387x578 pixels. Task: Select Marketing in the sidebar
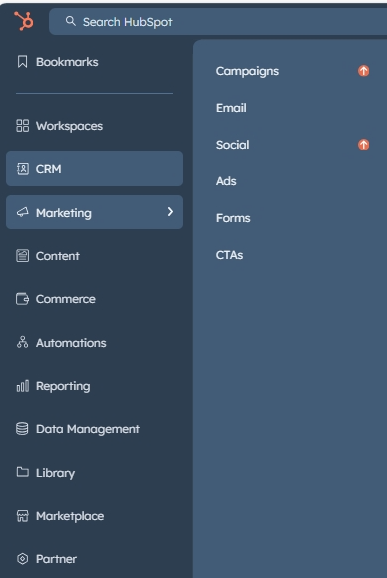pos(94,212)
